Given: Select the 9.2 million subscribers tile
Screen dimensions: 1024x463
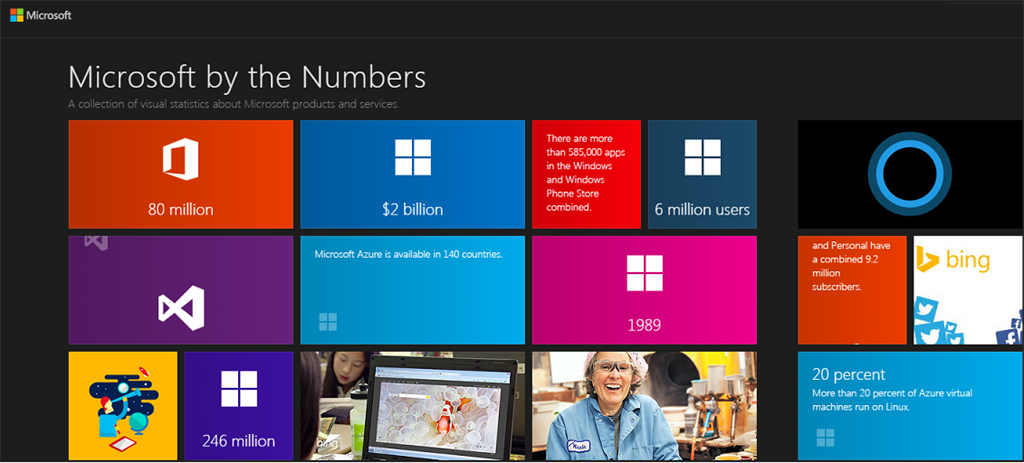Looking at the screenshot, I should pyautogui.click(x=852, y=290).
